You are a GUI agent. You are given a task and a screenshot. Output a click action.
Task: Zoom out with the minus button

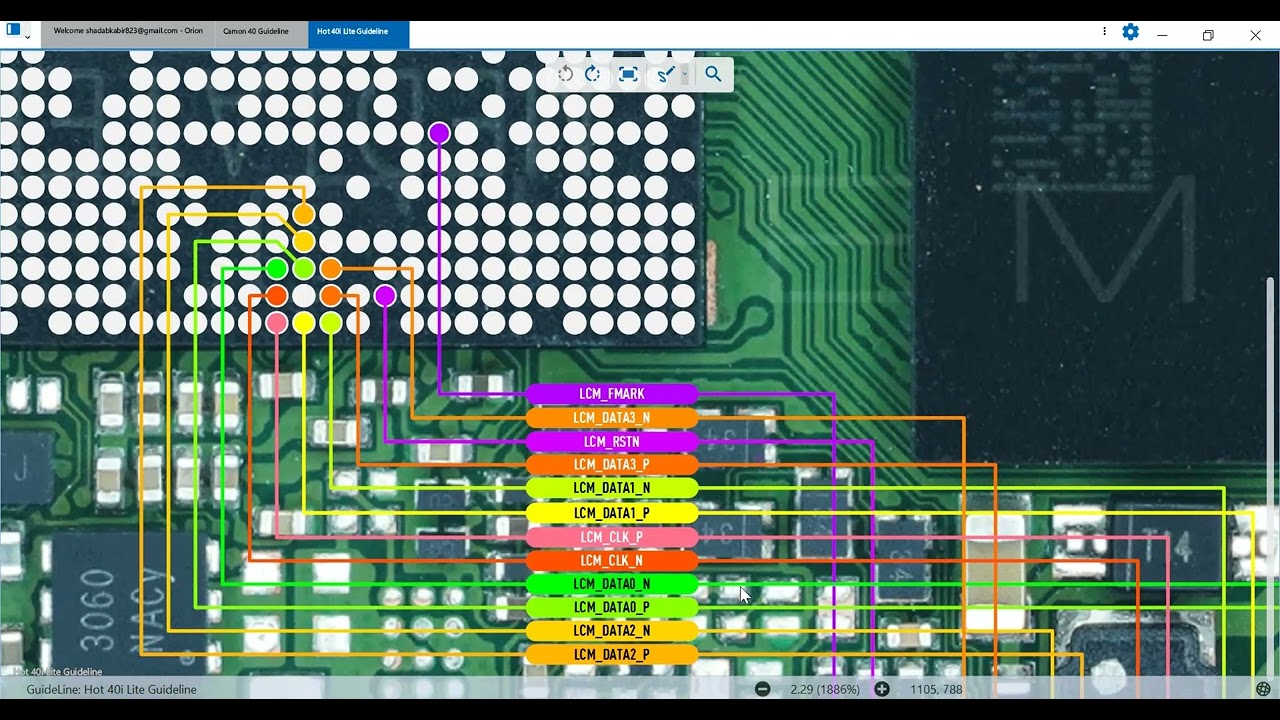pos(763,689)
